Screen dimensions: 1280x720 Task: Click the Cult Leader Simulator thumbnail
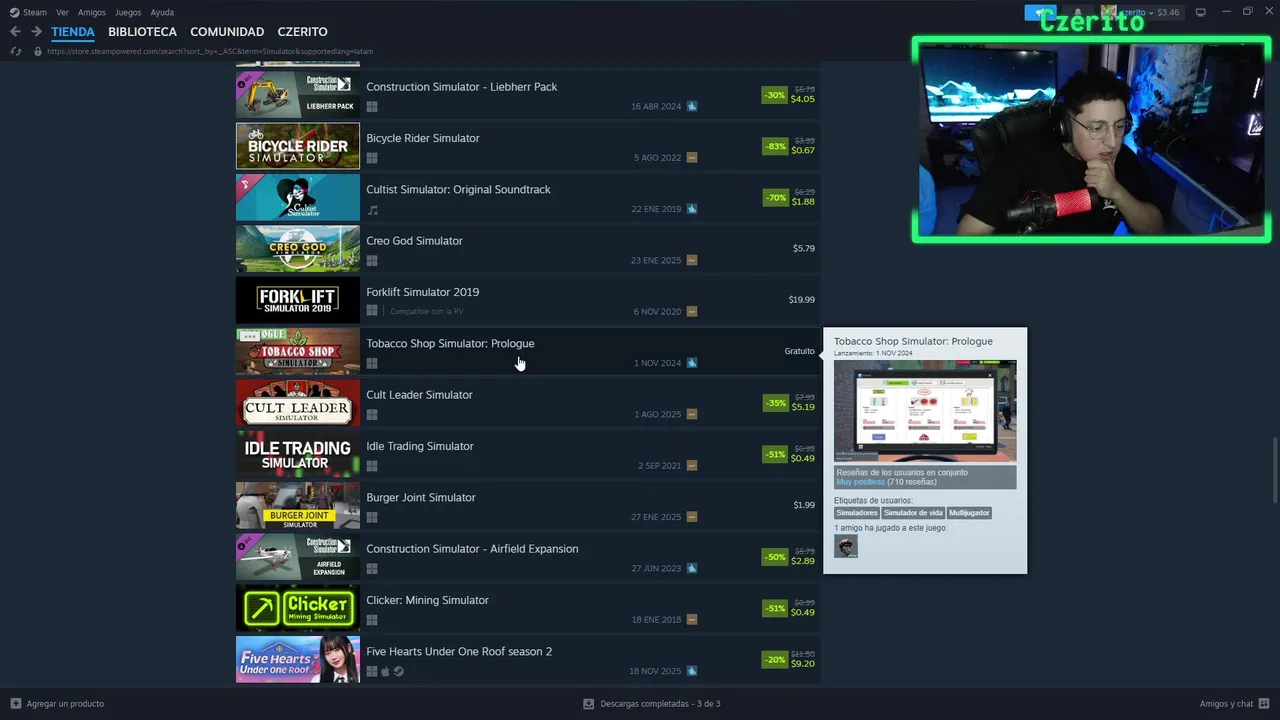point(298,404)
